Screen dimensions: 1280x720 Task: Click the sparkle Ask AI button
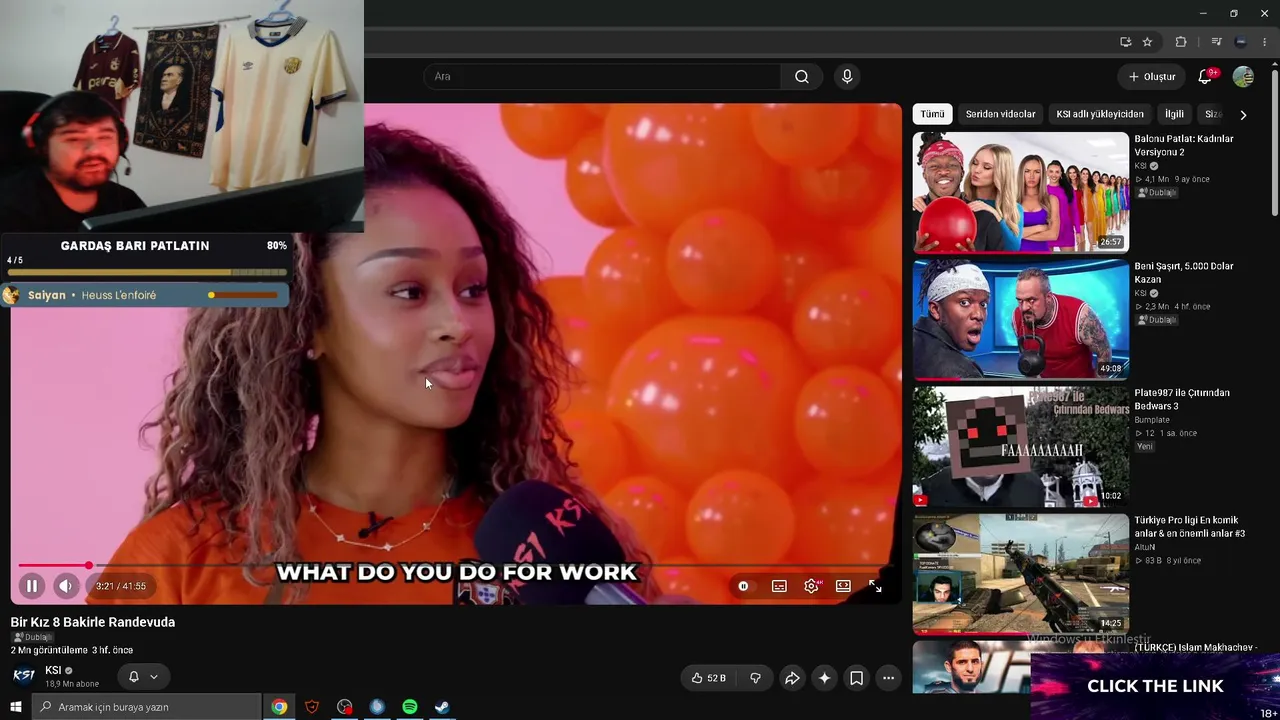pos(824,678)
